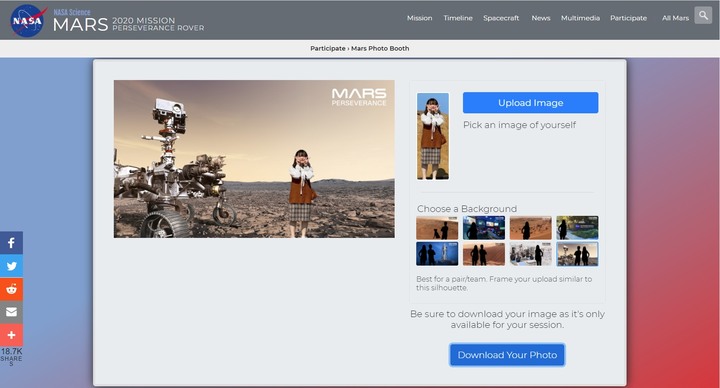720x388 pixels.
Task: Click the NASA logo
Action: [x=28, y=21]
